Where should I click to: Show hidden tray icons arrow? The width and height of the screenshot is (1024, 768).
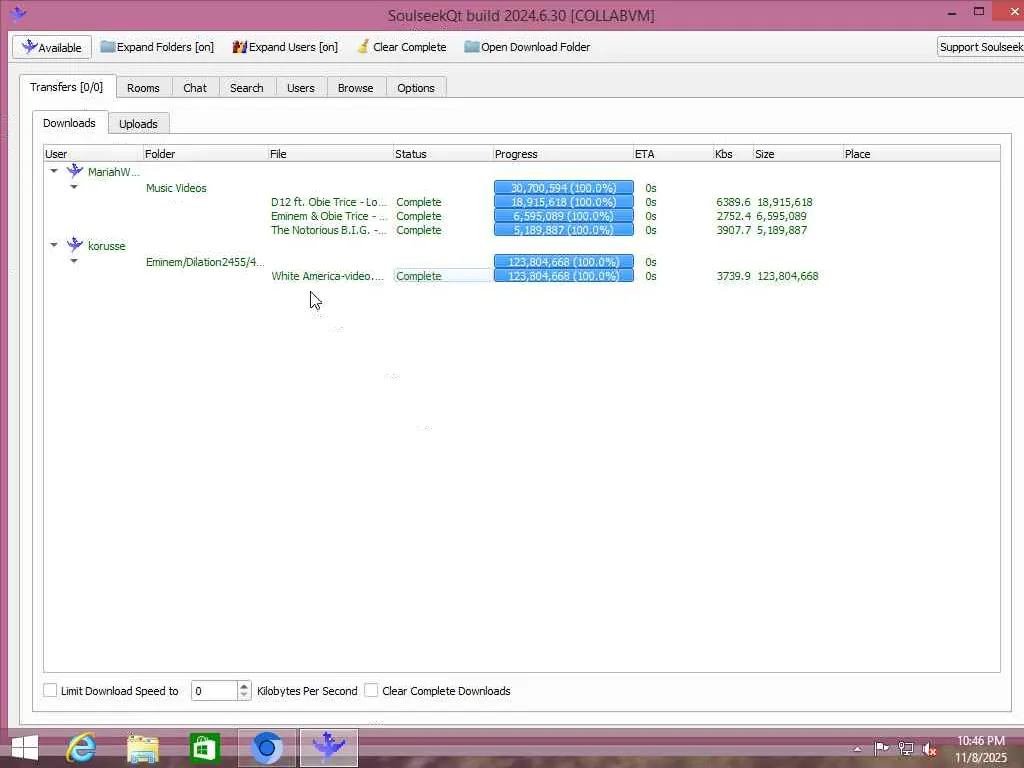(x=857, y=749)
